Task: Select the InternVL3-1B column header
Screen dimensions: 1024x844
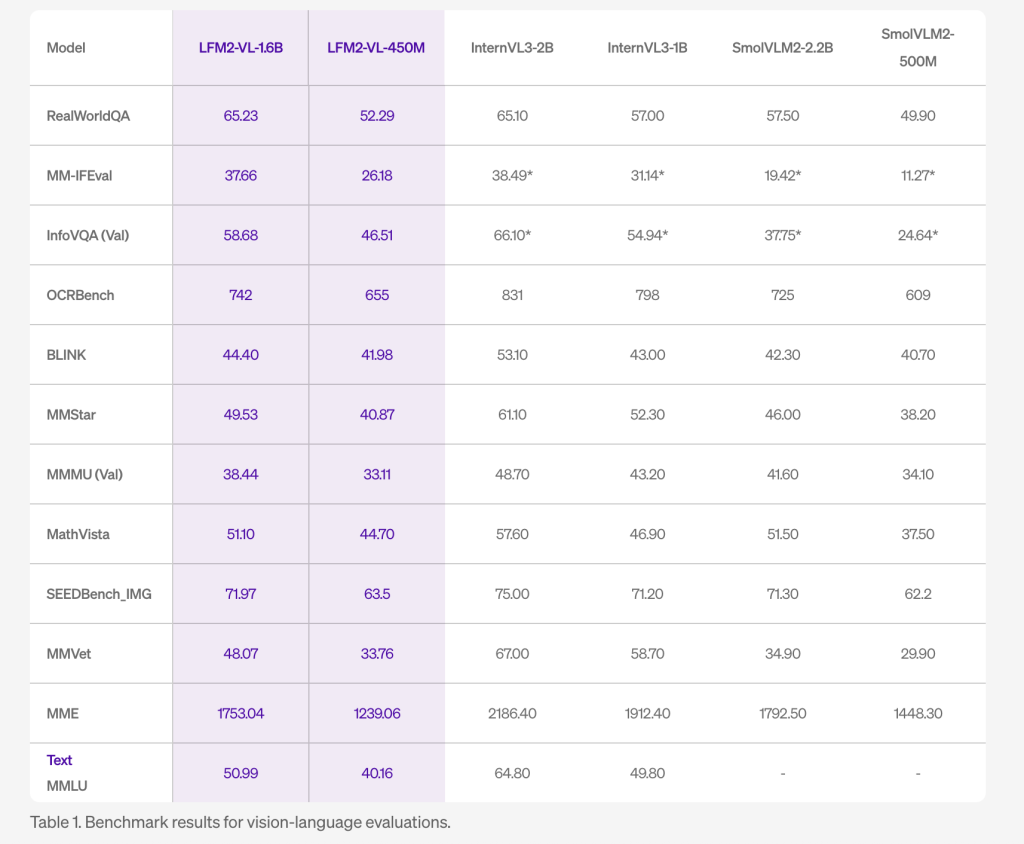Action: 647,48
